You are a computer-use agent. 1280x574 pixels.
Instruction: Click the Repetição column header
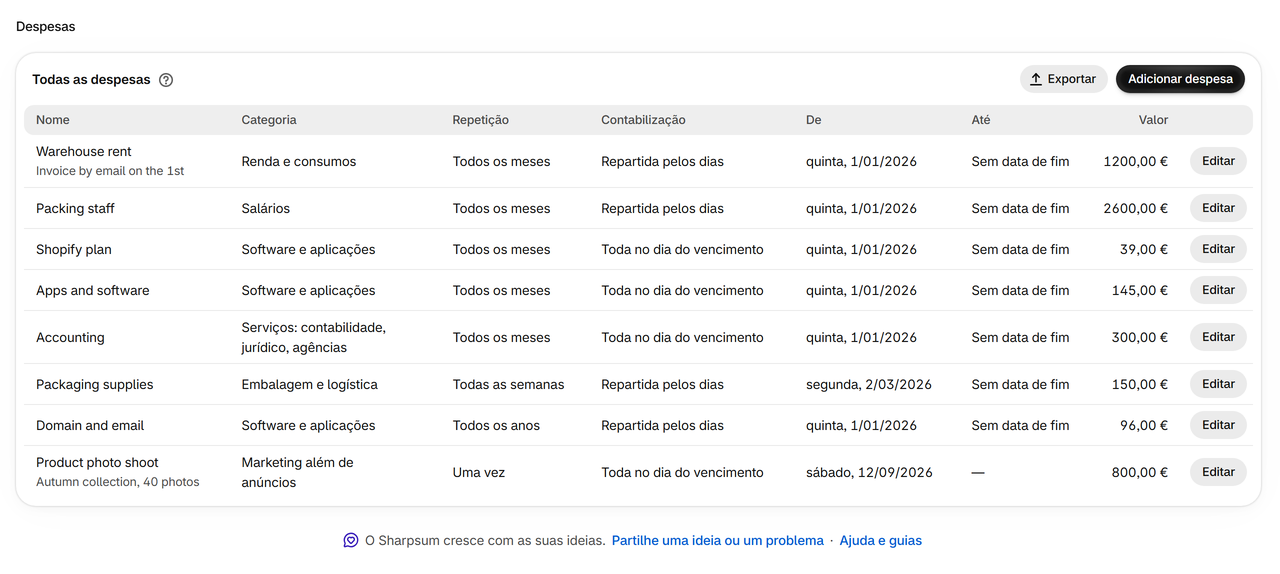pos(480,120)
